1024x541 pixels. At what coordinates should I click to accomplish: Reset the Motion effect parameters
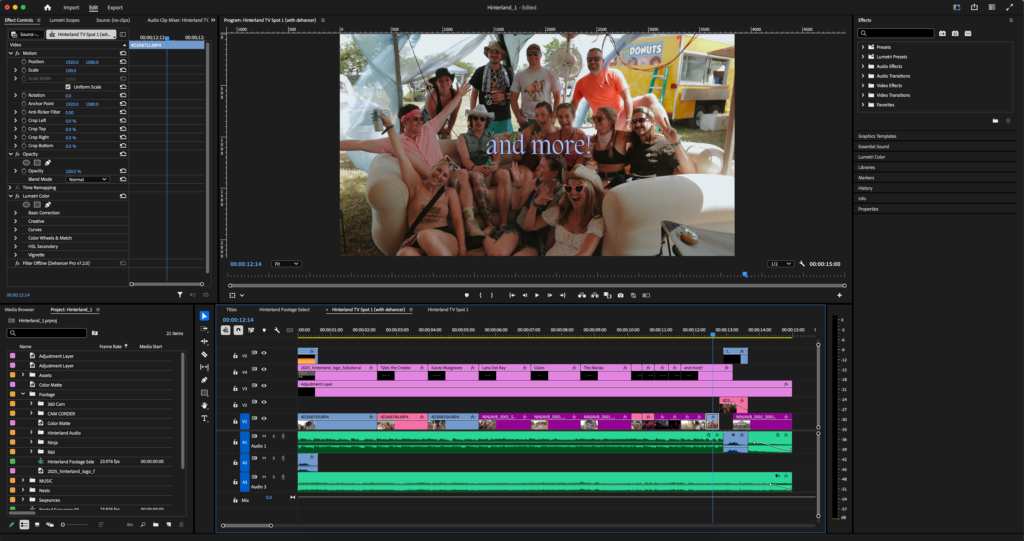click(x=123, y=53)
